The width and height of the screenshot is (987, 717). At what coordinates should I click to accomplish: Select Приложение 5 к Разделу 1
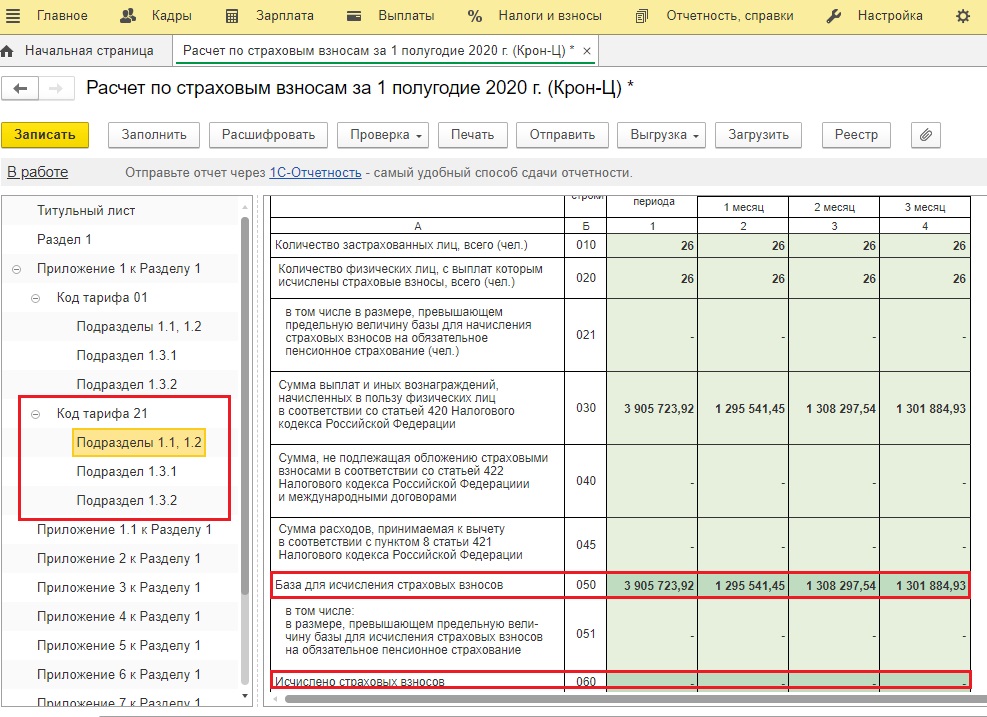[119, 645]
